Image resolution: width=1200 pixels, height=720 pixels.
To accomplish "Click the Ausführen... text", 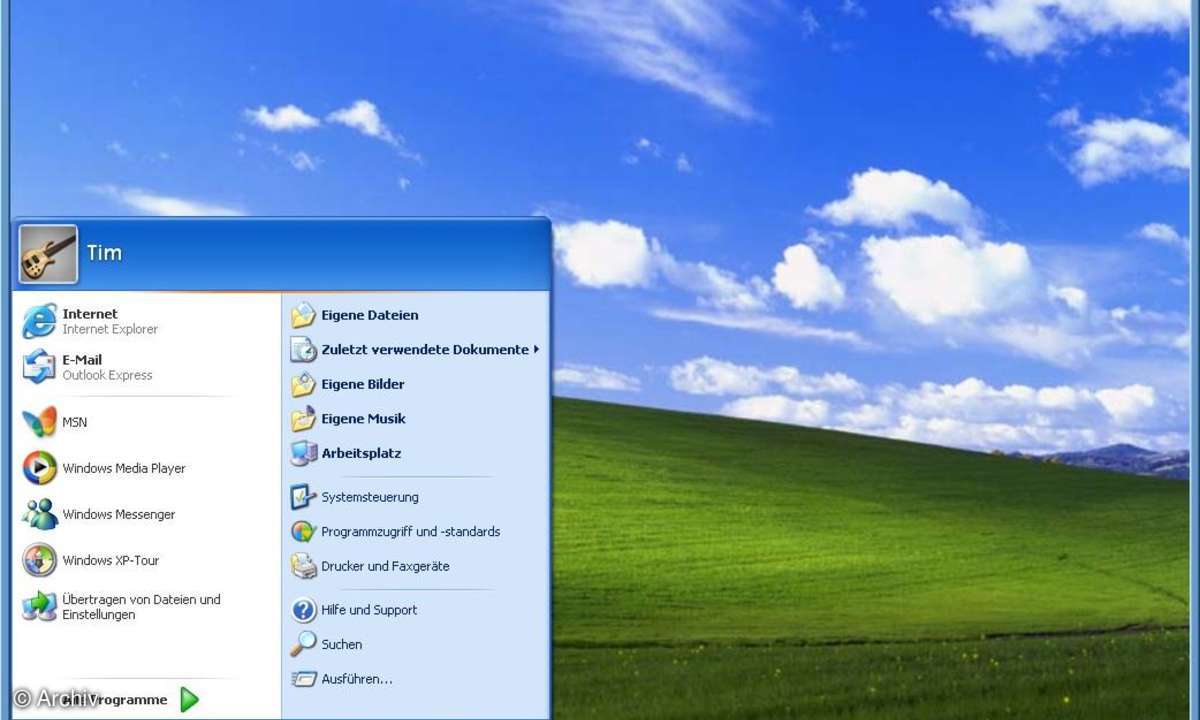I will [357, 679].
